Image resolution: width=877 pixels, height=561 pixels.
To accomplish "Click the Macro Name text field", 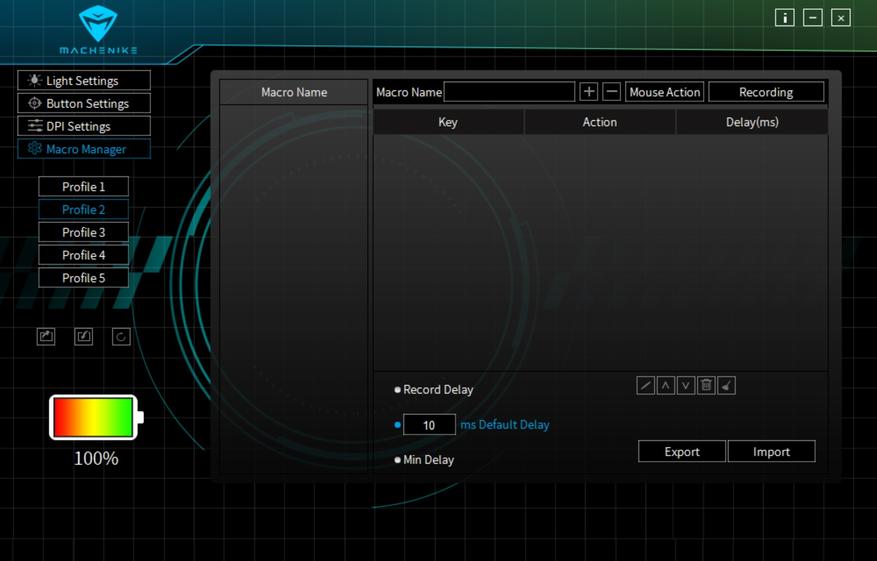I will (x=509, y=92).
